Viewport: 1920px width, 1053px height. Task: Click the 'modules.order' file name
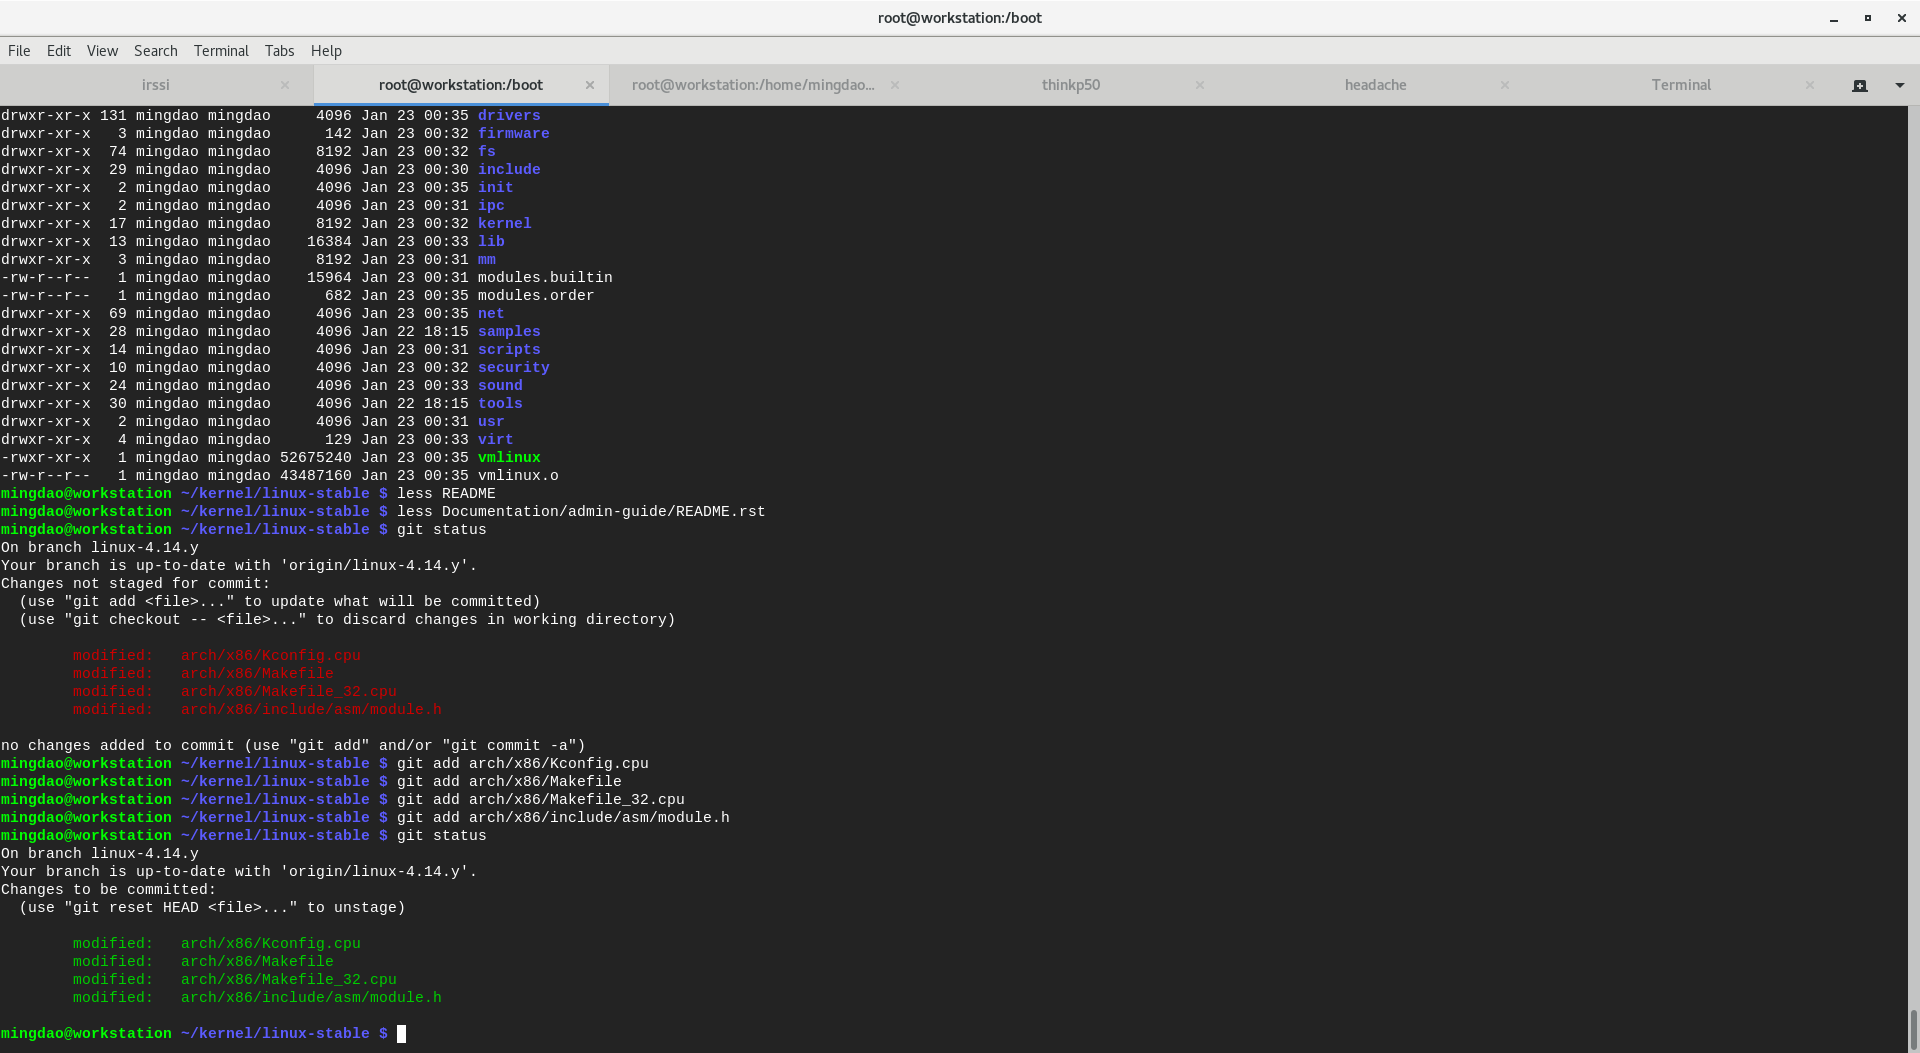pos(536,296)
